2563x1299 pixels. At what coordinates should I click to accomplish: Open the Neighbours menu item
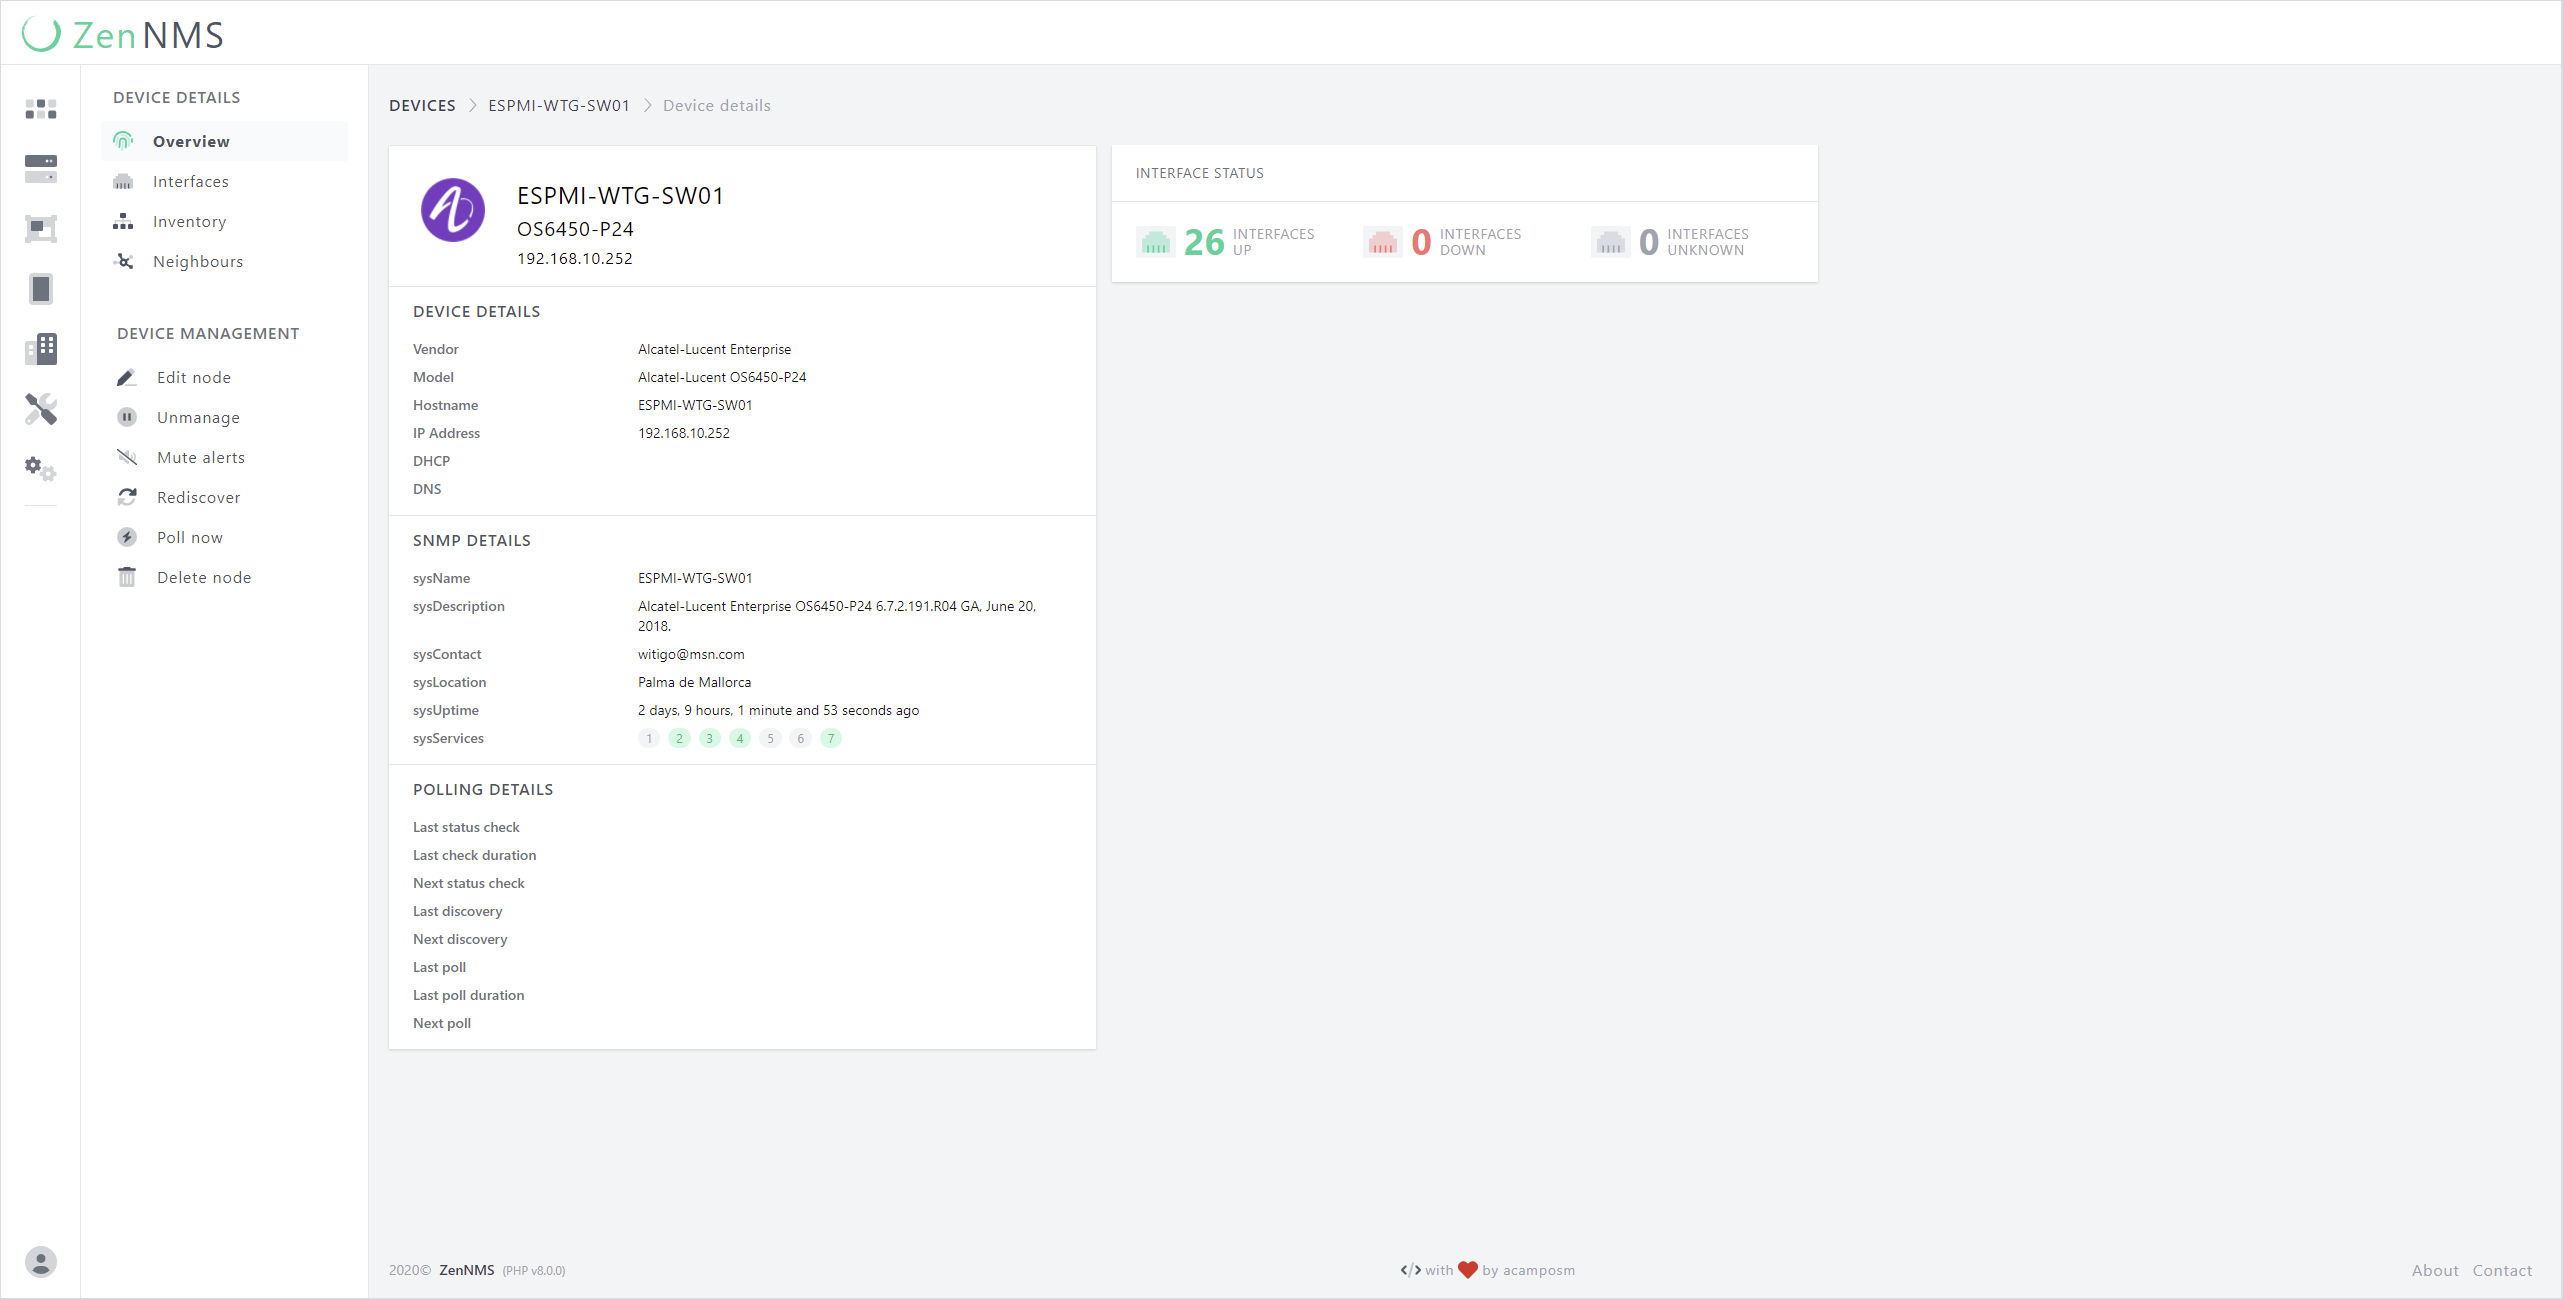tap(225, 261)
